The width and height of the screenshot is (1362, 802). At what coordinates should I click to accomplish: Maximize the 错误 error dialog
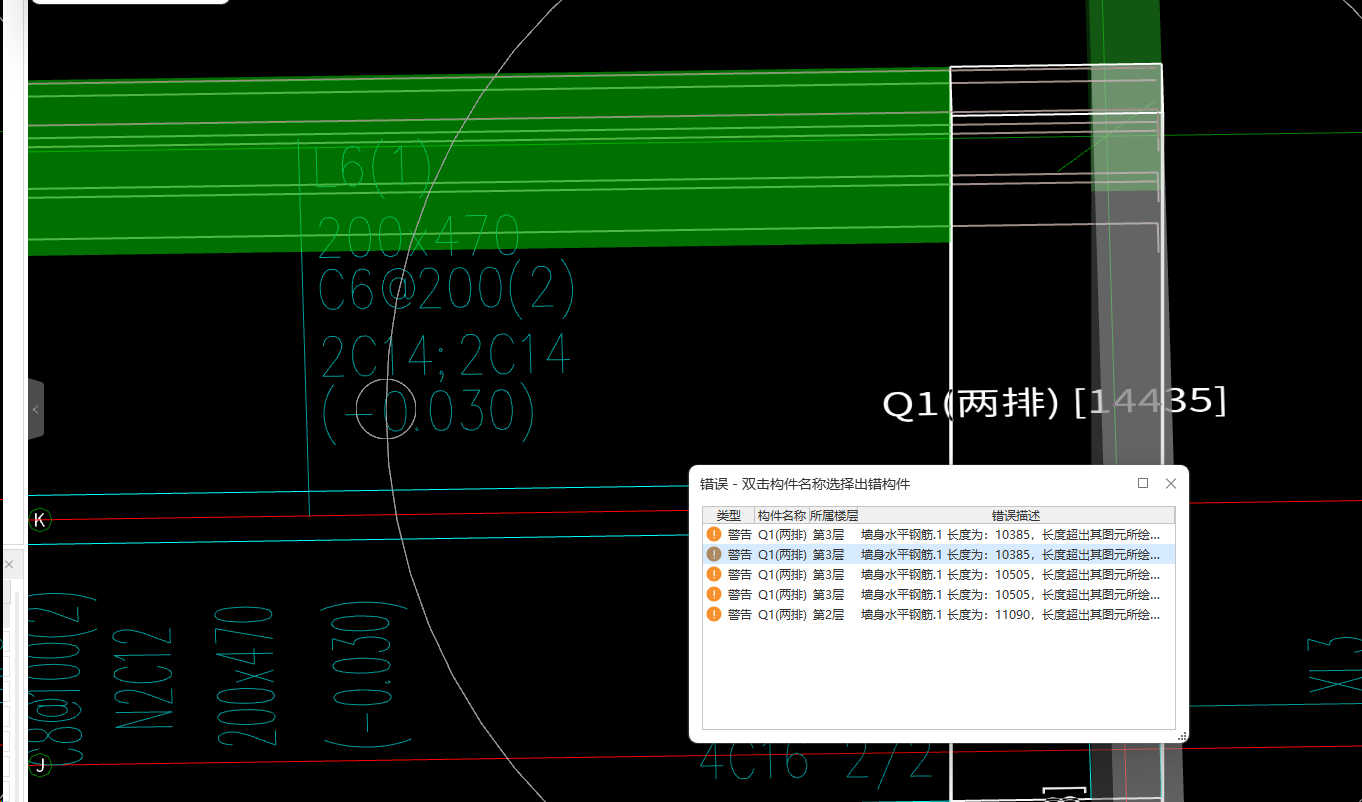point(1143,483)
